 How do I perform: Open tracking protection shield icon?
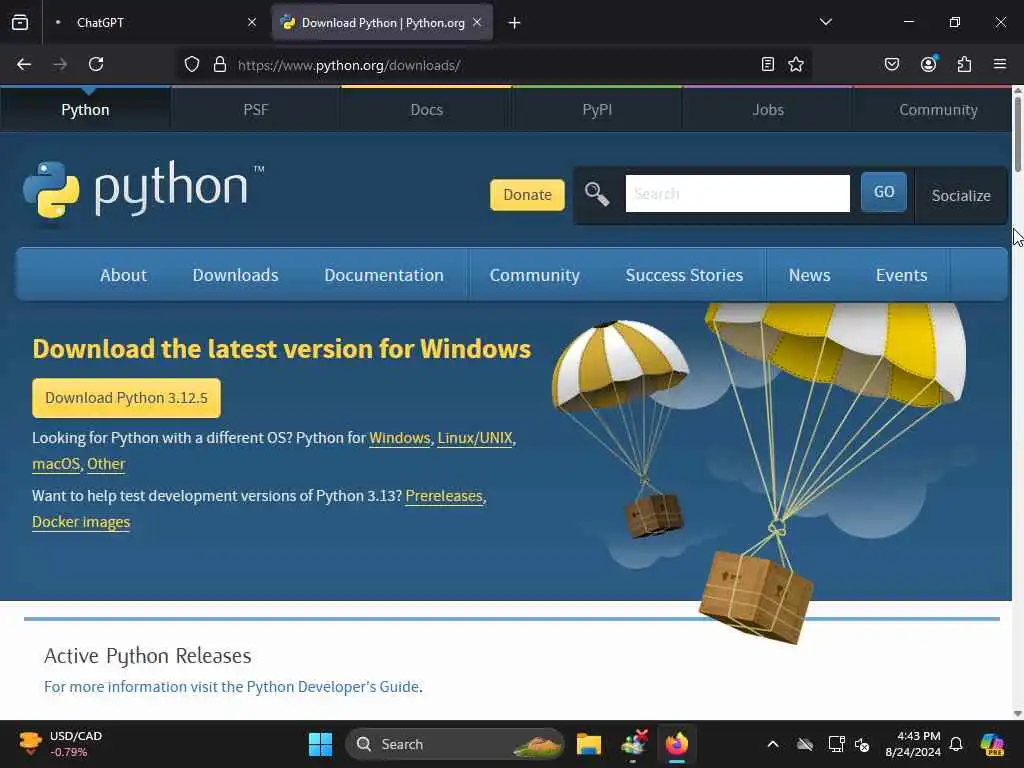point(191,64)
